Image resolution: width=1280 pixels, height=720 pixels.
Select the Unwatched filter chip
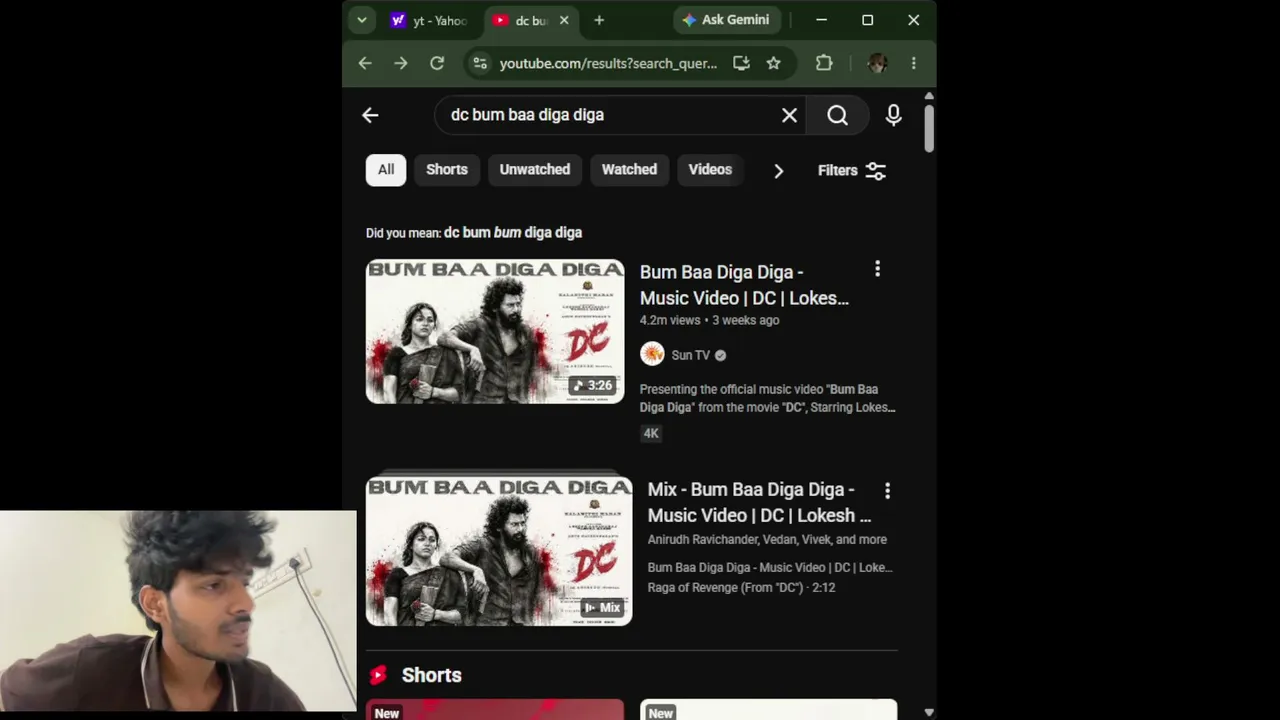point(535,170)
